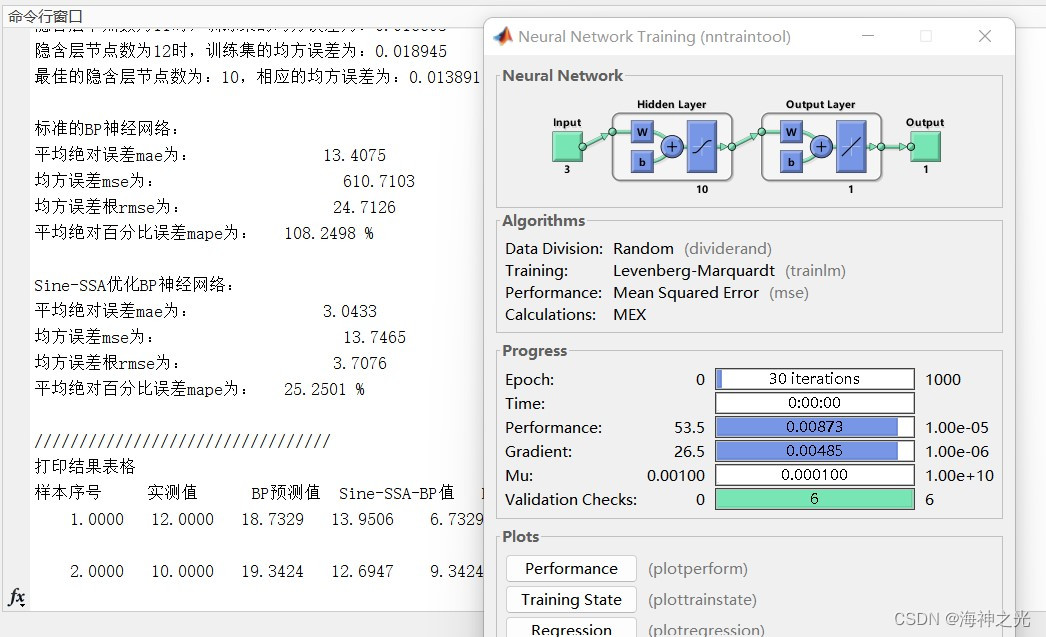This screenshot has height=637, width=1046.
Task: Click the Time progress field showing 0:00:00
Action: point(815,403)
